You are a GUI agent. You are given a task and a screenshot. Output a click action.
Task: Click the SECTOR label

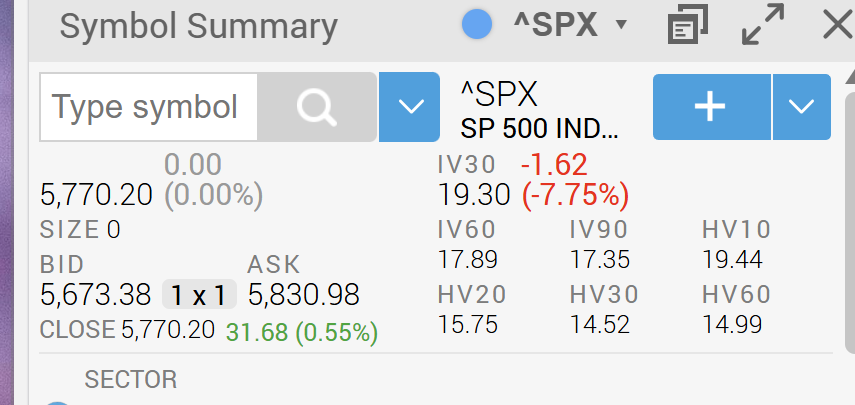[x=131, y=379]
